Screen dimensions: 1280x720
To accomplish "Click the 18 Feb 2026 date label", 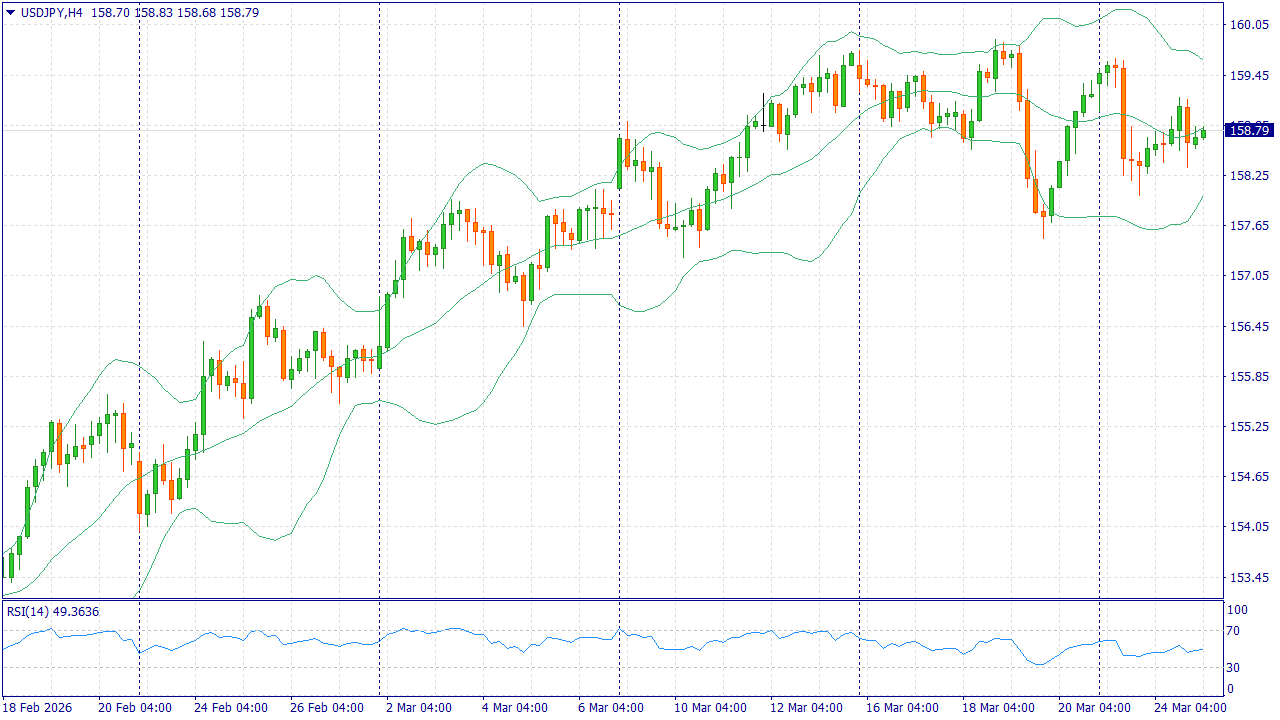I will click(38, 708).
